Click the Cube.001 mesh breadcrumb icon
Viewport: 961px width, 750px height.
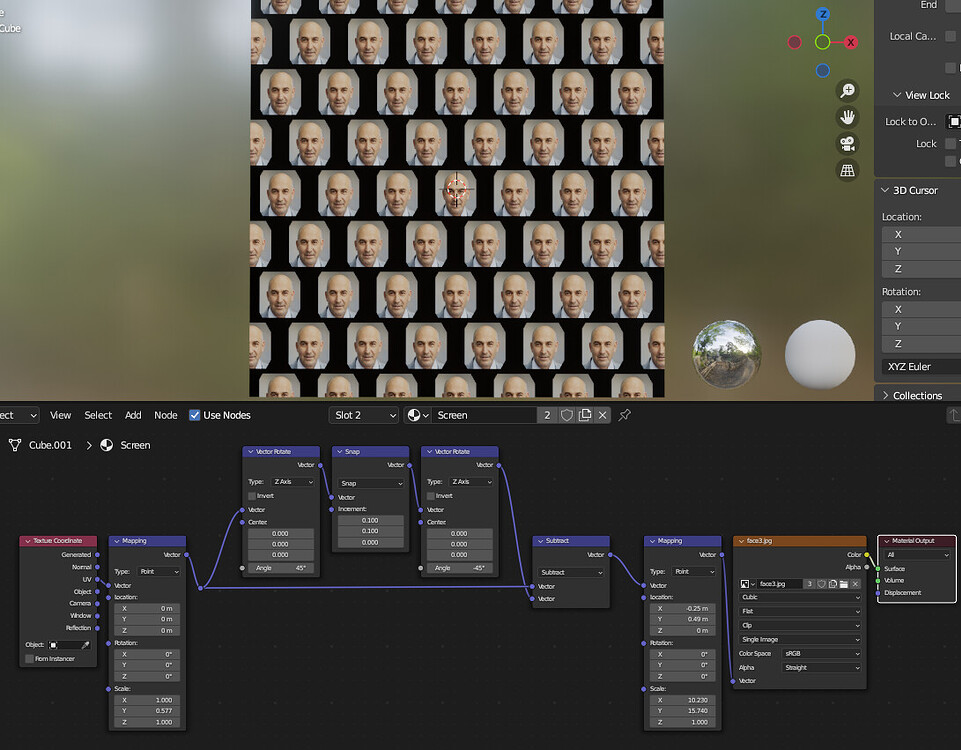click(x=15, y=445)
